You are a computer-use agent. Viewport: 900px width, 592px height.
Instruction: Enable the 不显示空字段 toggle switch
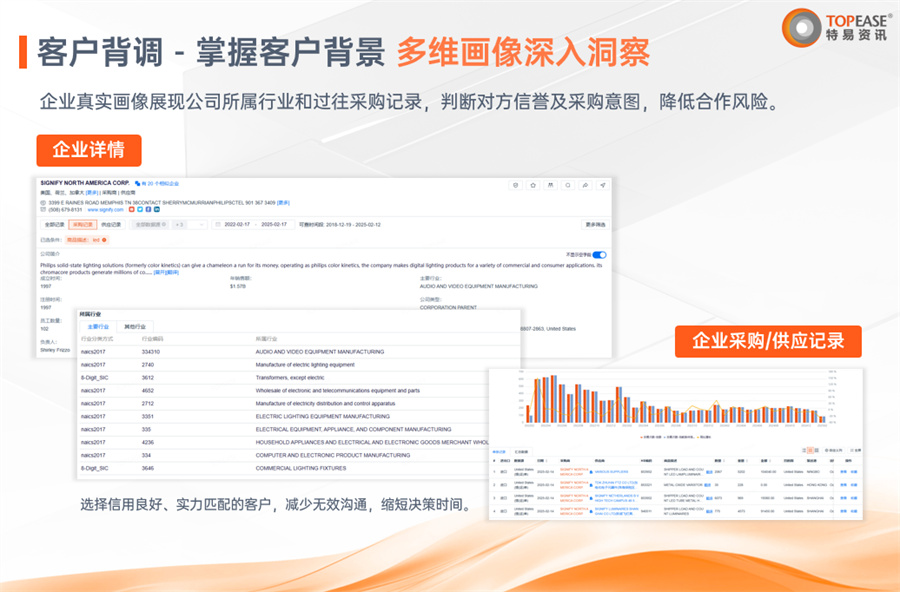(x=600, y=255)
